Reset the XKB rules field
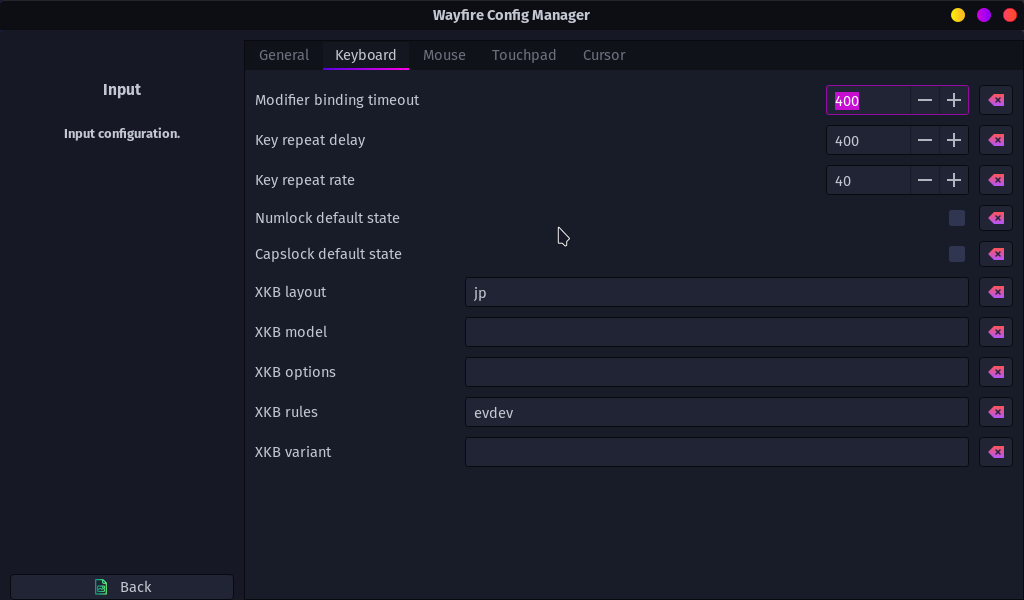Screen dimensions: 1024x600 996,412
